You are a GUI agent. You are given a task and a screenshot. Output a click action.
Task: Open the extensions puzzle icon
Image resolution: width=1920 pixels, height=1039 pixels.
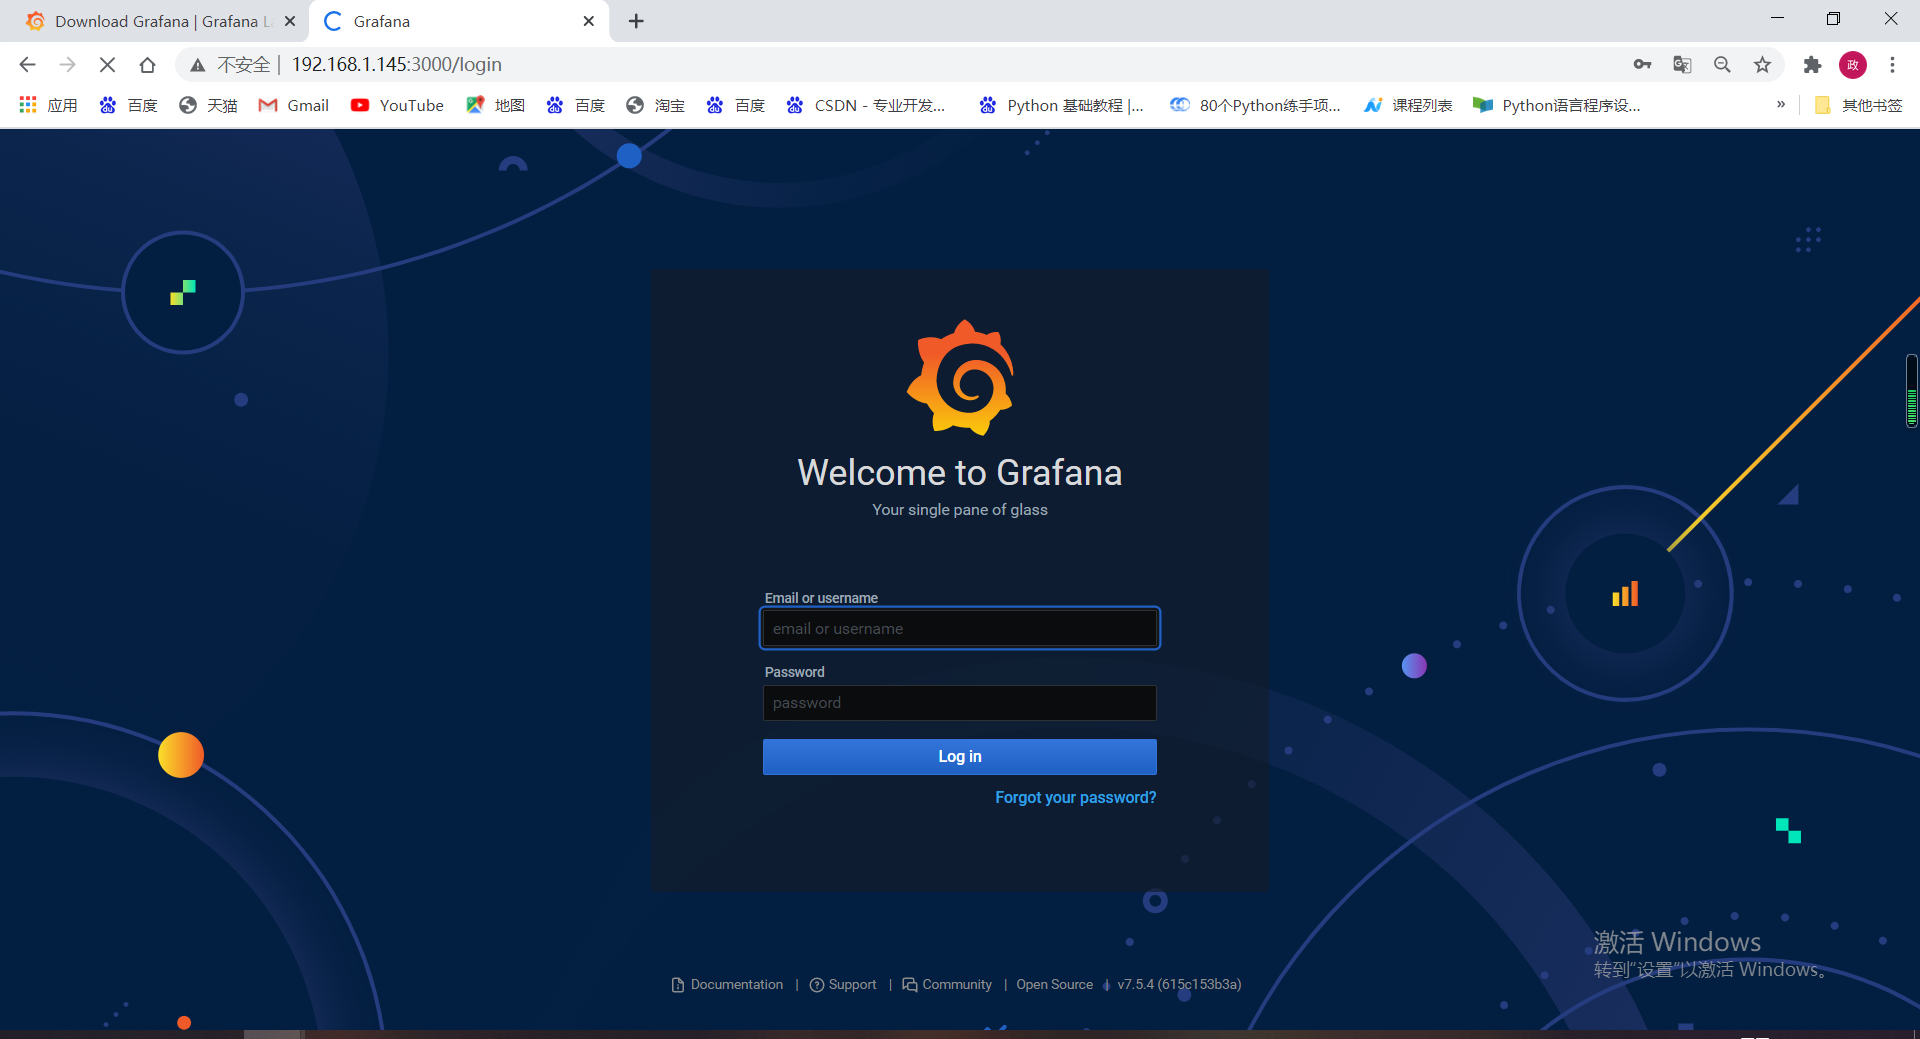click(x=1812, y=65)
